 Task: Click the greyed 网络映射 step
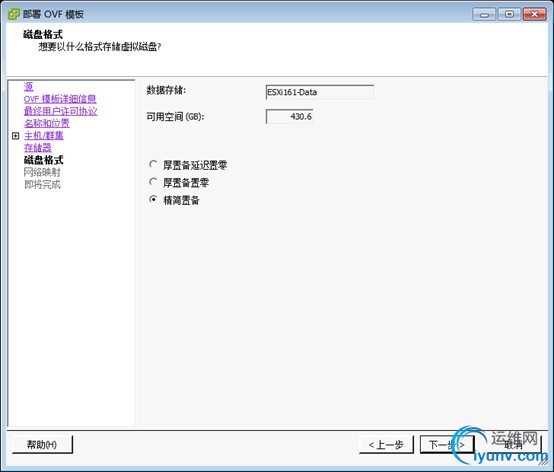pyautogui.click(x=42, y=172)
